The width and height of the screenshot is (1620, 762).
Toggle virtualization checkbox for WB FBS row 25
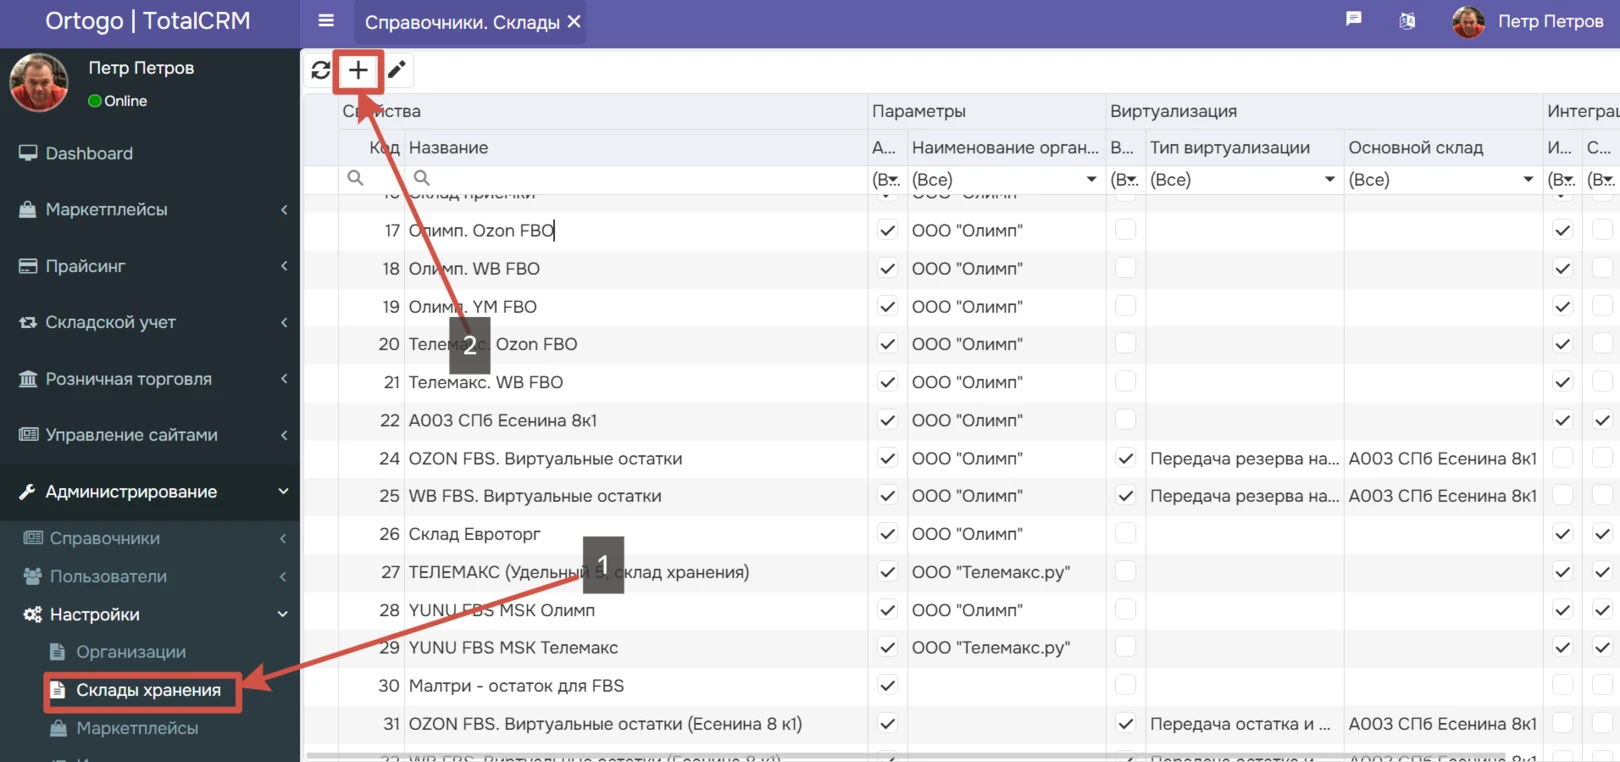click(1125, 496)
